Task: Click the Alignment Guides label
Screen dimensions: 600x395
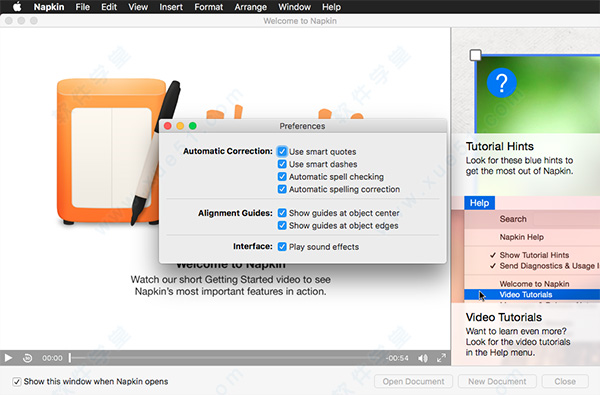Action: coord(235,213)
